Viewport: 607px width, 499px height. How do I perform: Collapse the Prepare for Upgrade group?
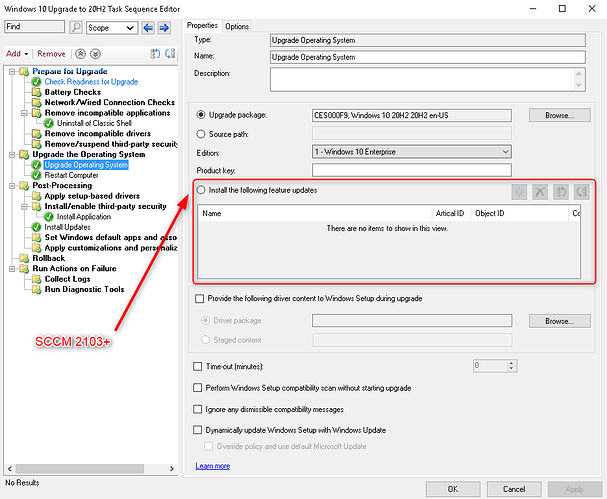coord(12,72)
